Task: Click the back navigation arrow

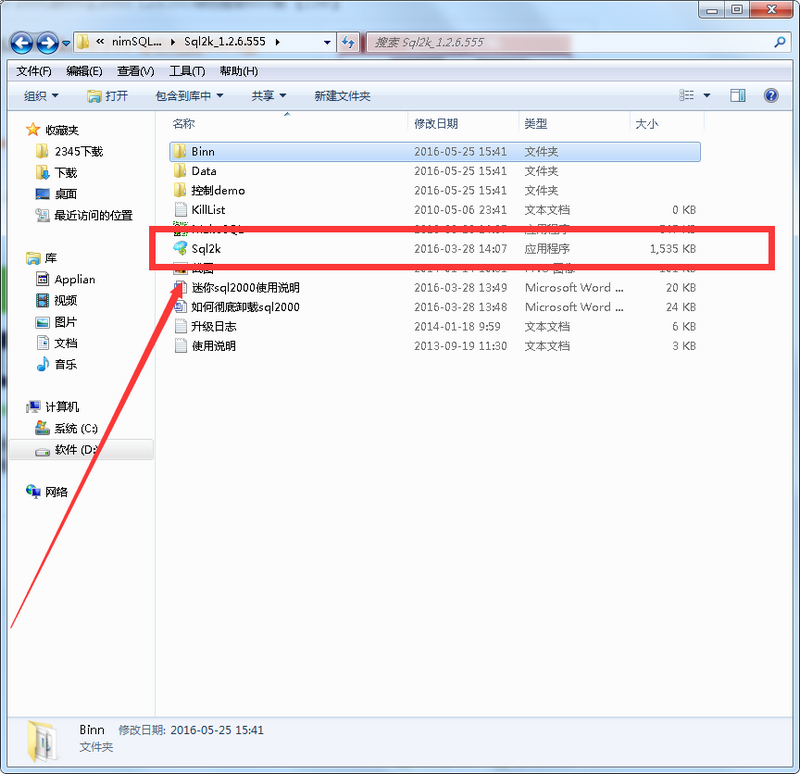Action: 21,42
